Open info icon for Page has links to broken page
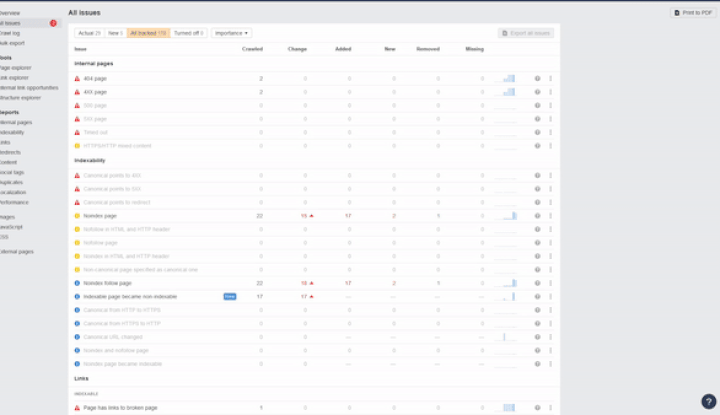Screen dimensions: 720x415 pyautogui.click(x=537, y=408)
